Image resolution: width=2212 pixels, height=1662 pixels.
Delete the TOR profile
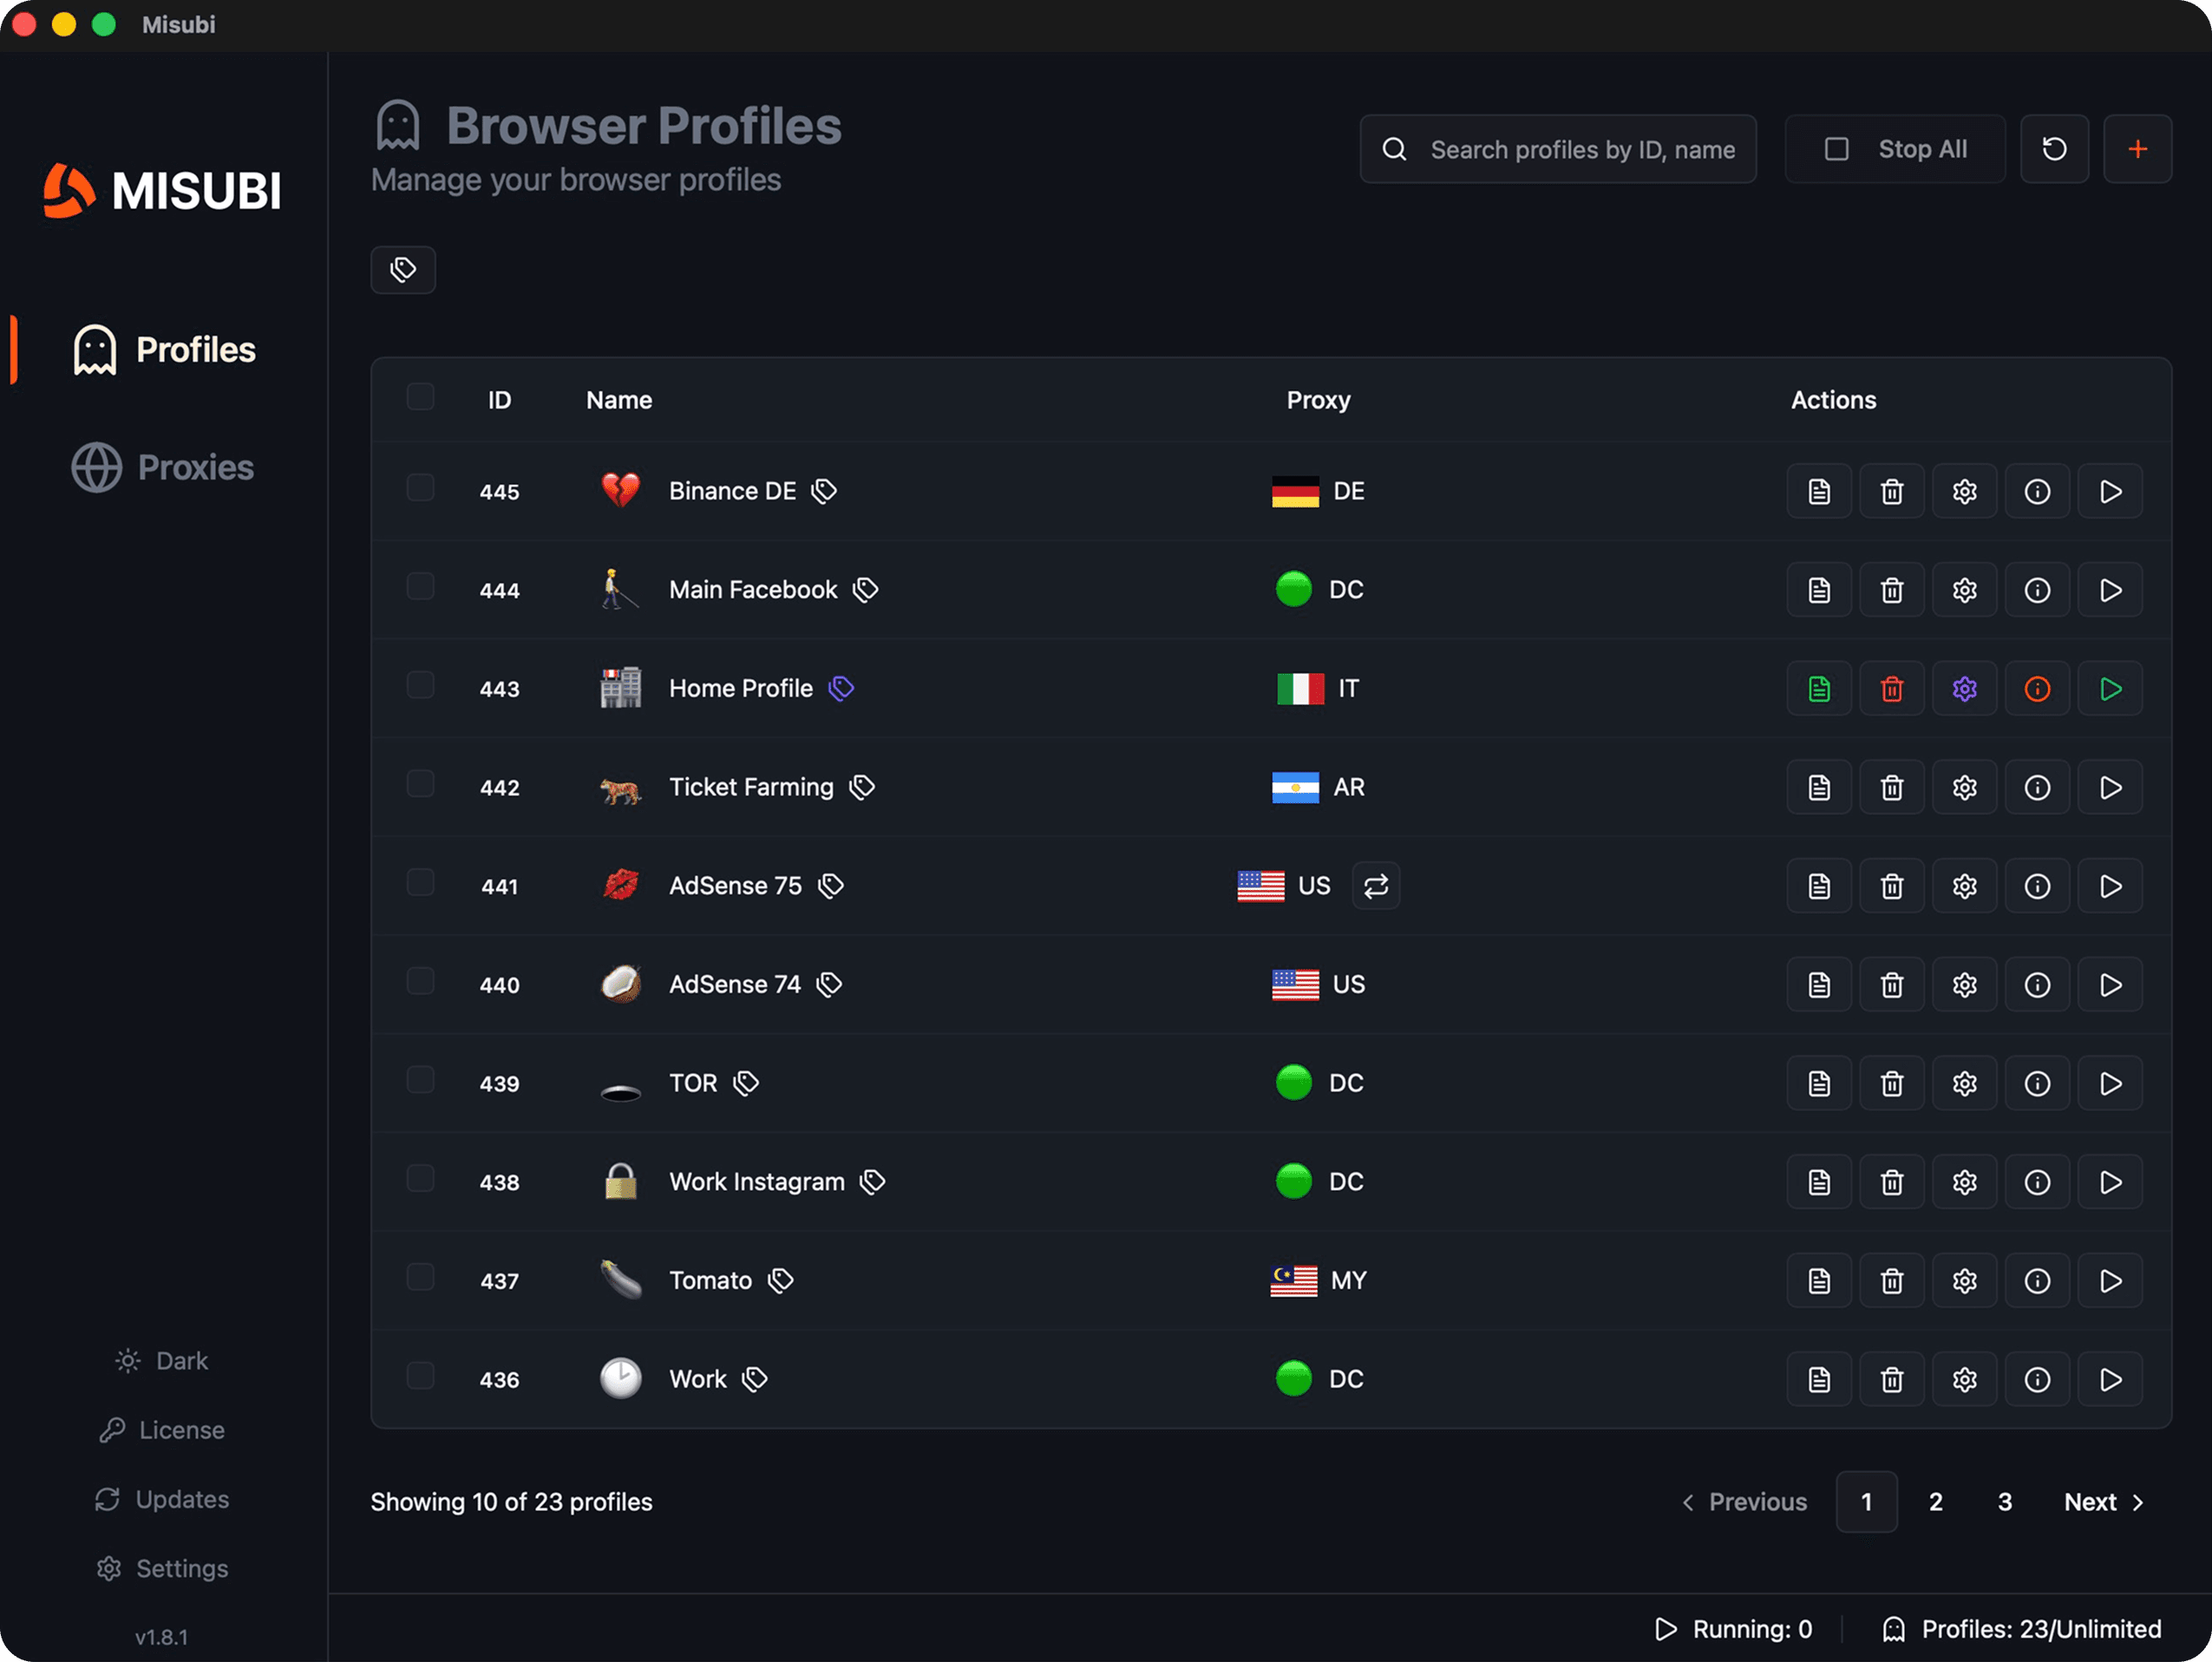[1891, 1084]
